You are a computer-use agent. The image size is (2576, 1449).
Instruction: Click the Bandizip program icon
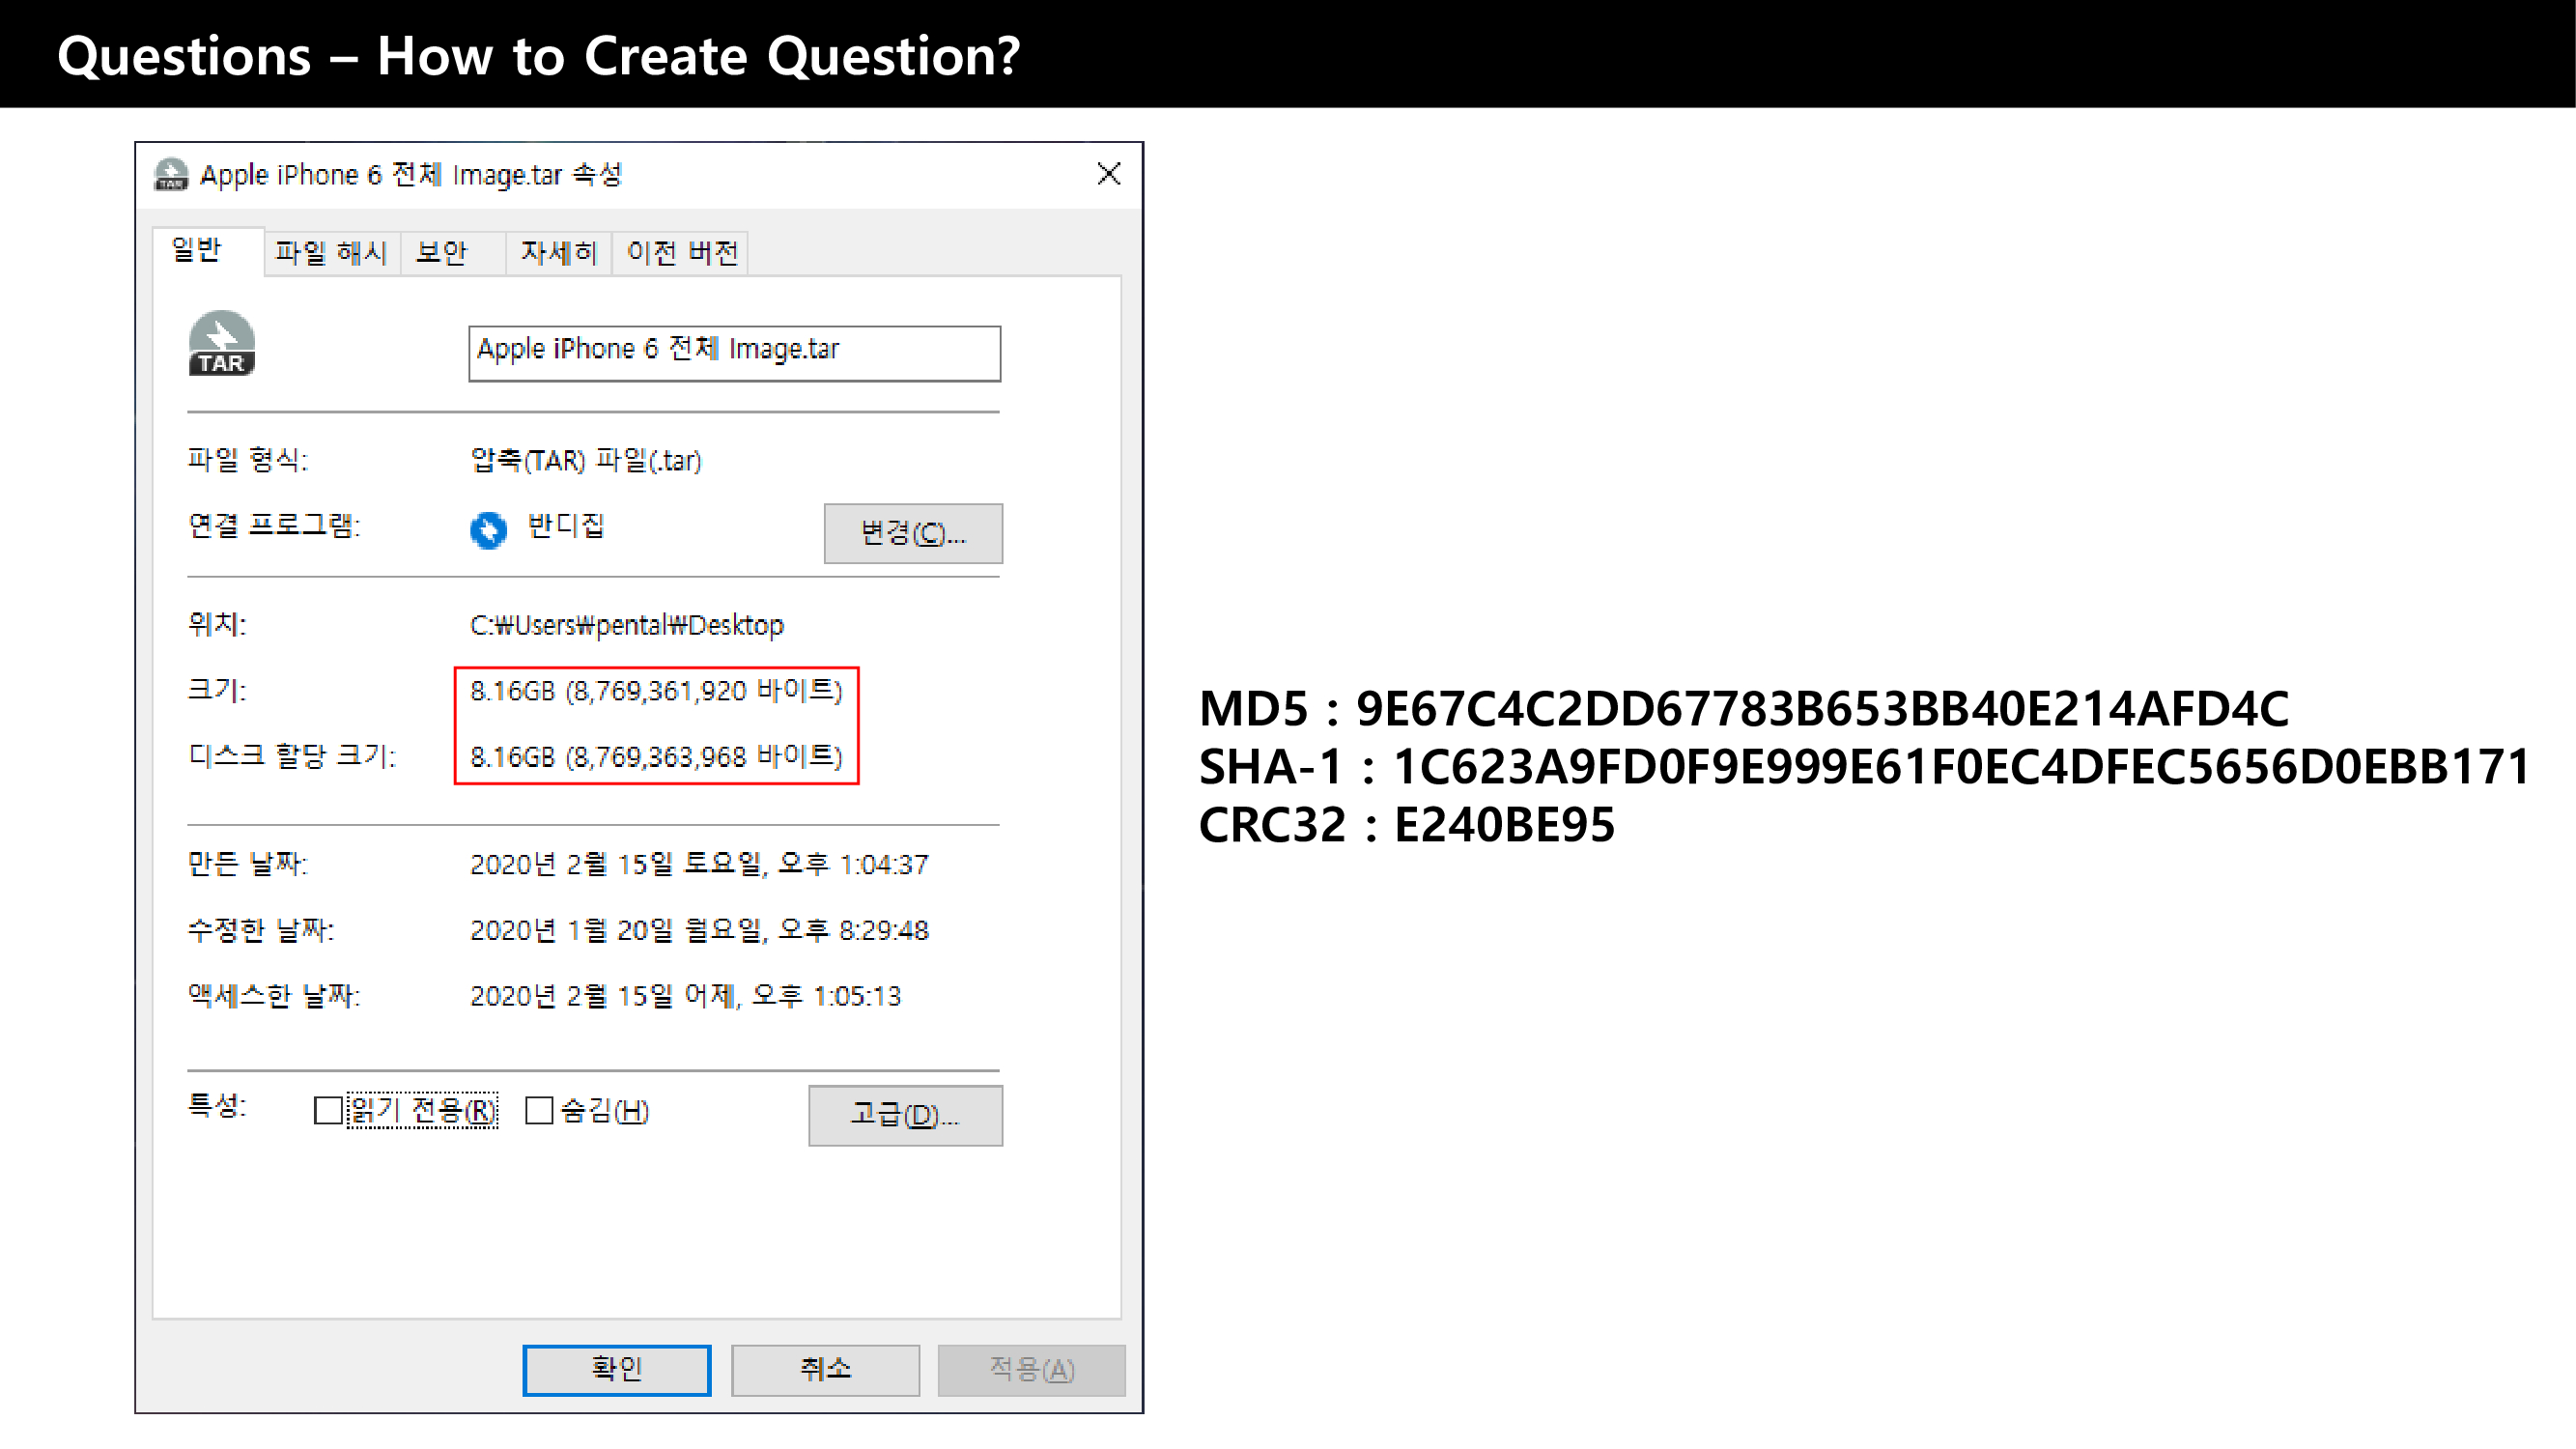click(488, 530)
